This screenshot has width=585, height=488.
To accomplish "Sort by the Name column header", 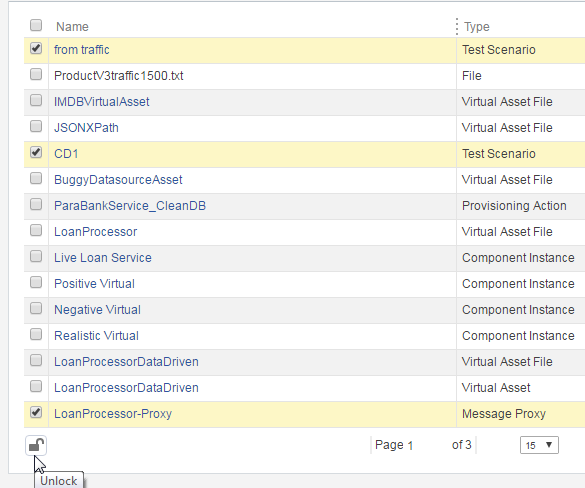I will [72, 27].
